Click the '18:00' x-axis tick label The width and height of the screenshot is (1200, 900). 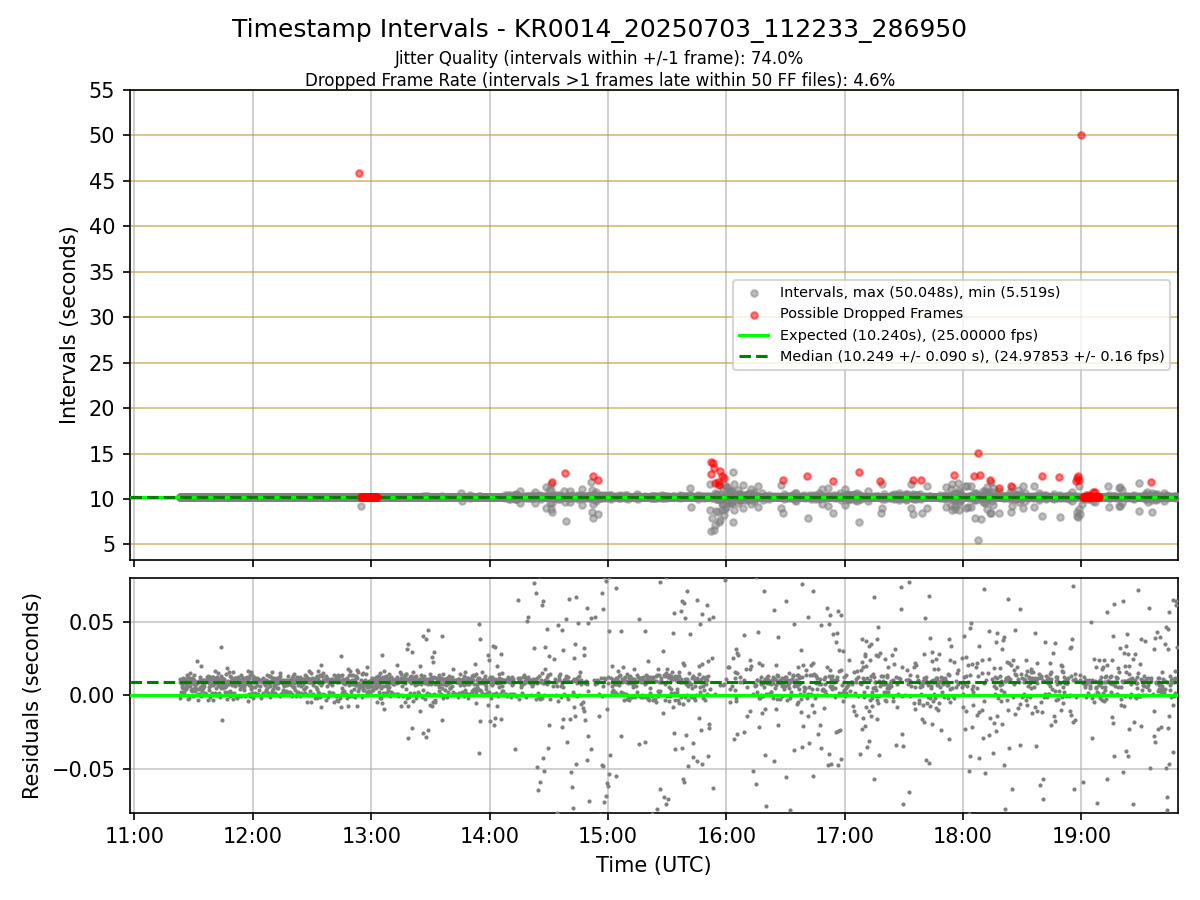[962, 834]
